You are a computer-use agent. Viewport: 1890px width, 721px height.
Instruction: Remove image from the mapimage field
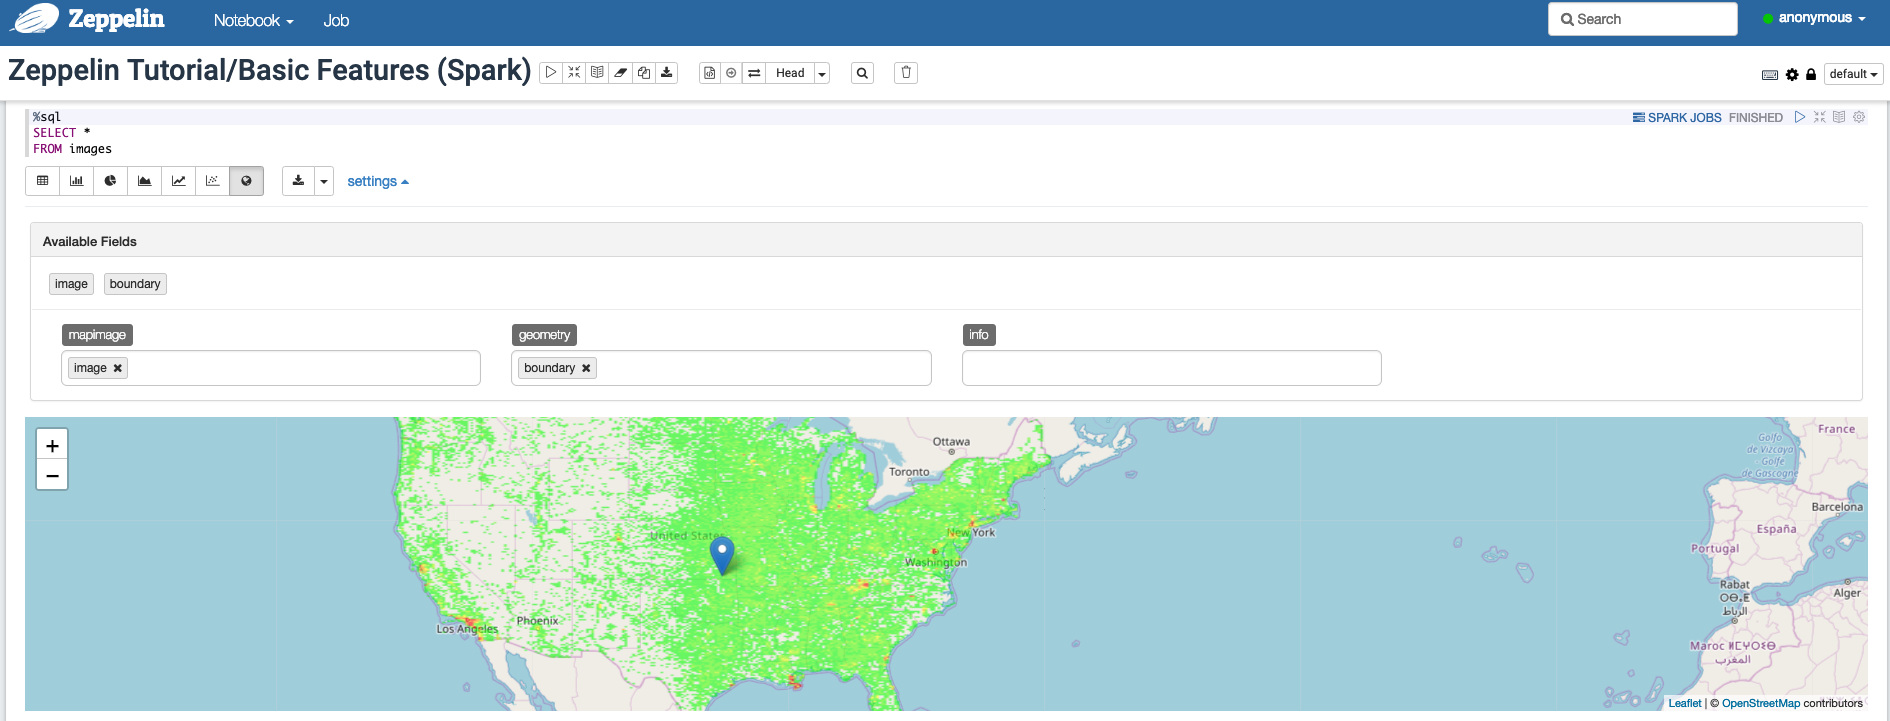point(118,368)
